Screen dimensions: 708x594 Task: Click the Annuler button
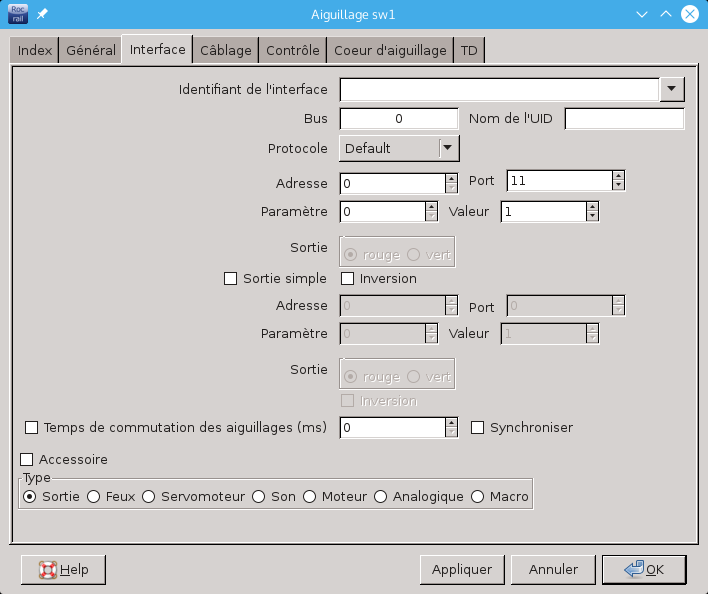coord(553,570)
